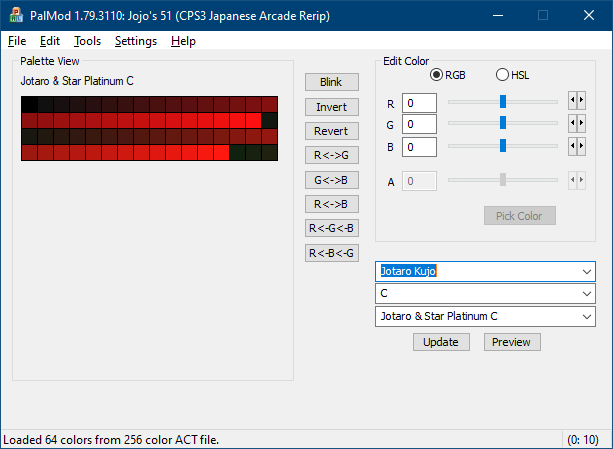Click the R channel stepper arrows

click(576, 101)
